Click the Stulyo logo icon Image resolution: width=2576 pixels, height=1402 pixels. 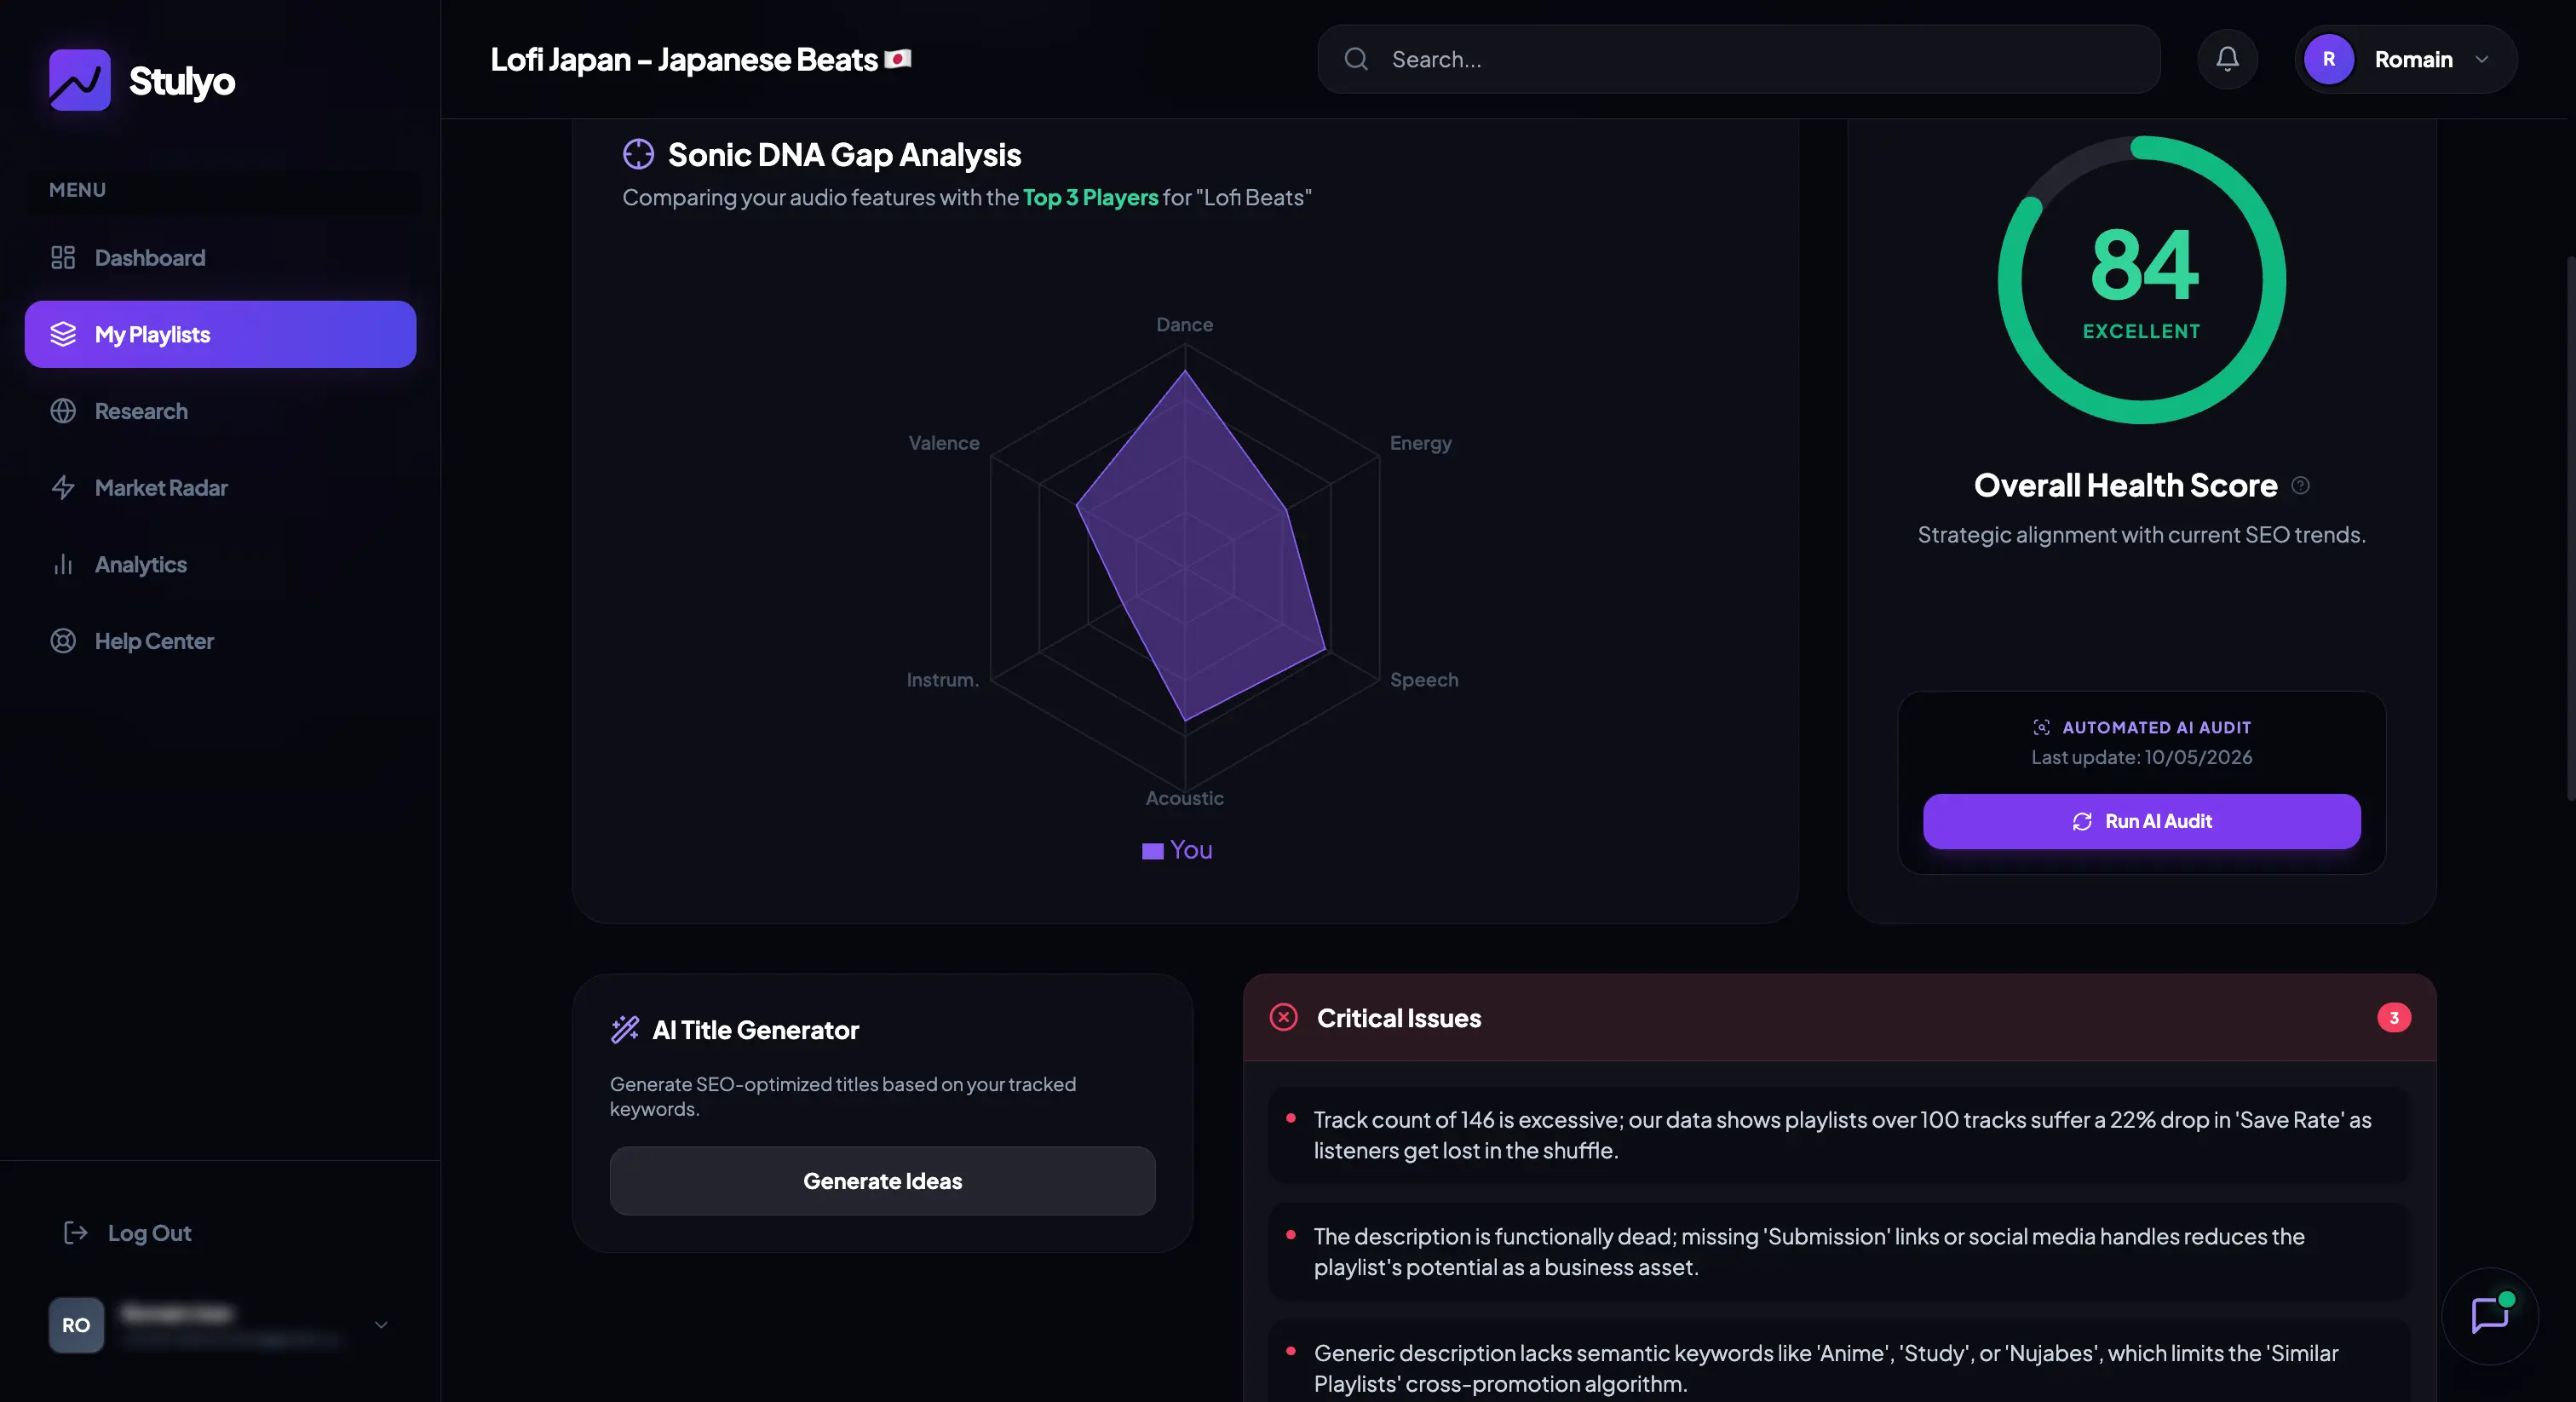[x=80, y=80]
